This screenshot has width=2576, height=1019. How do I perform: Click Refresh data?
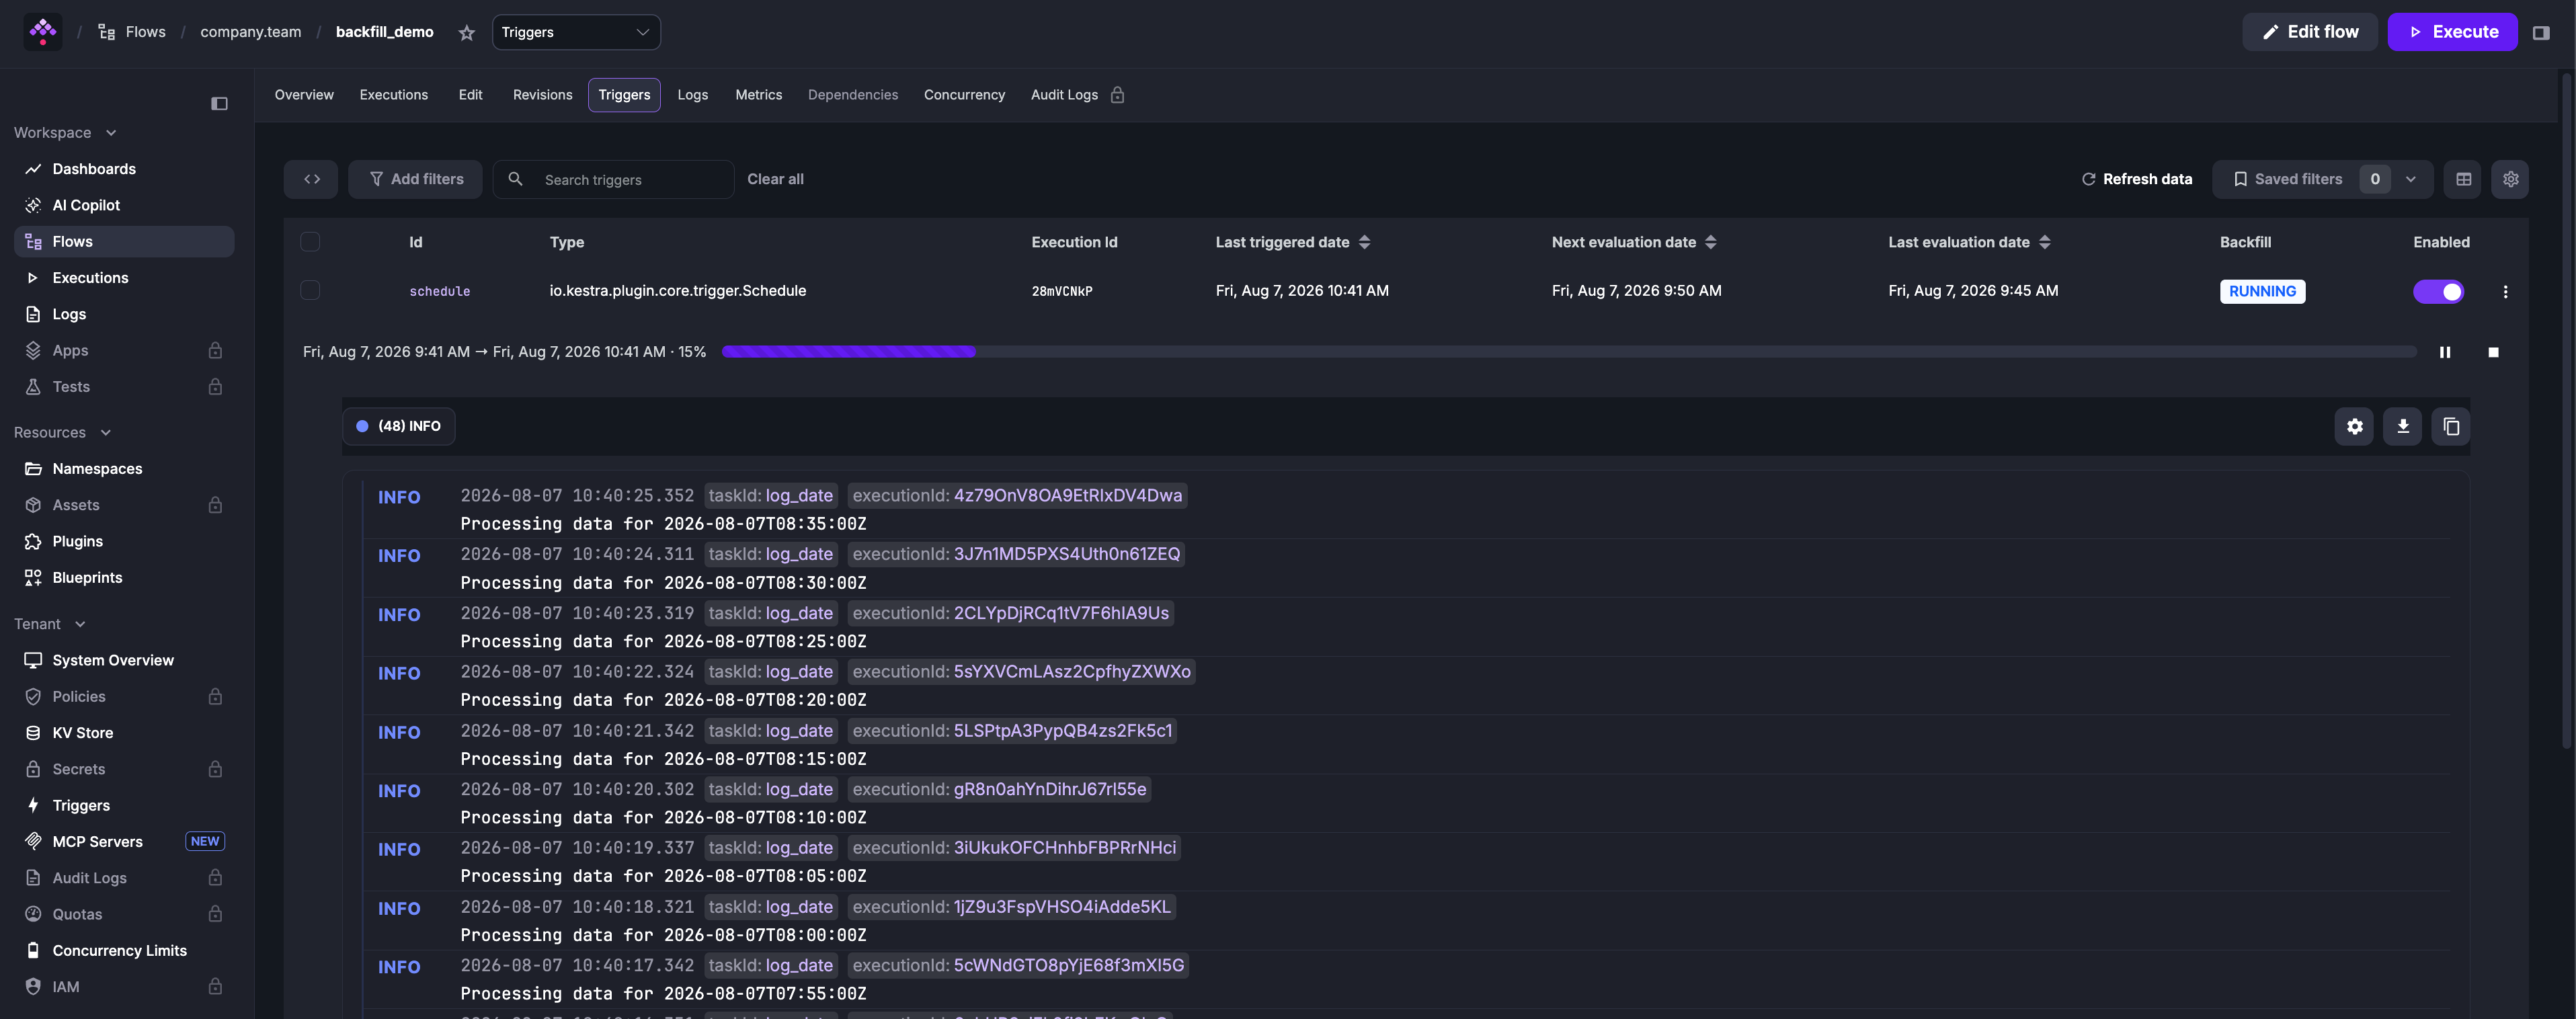tap(2137, 179)
